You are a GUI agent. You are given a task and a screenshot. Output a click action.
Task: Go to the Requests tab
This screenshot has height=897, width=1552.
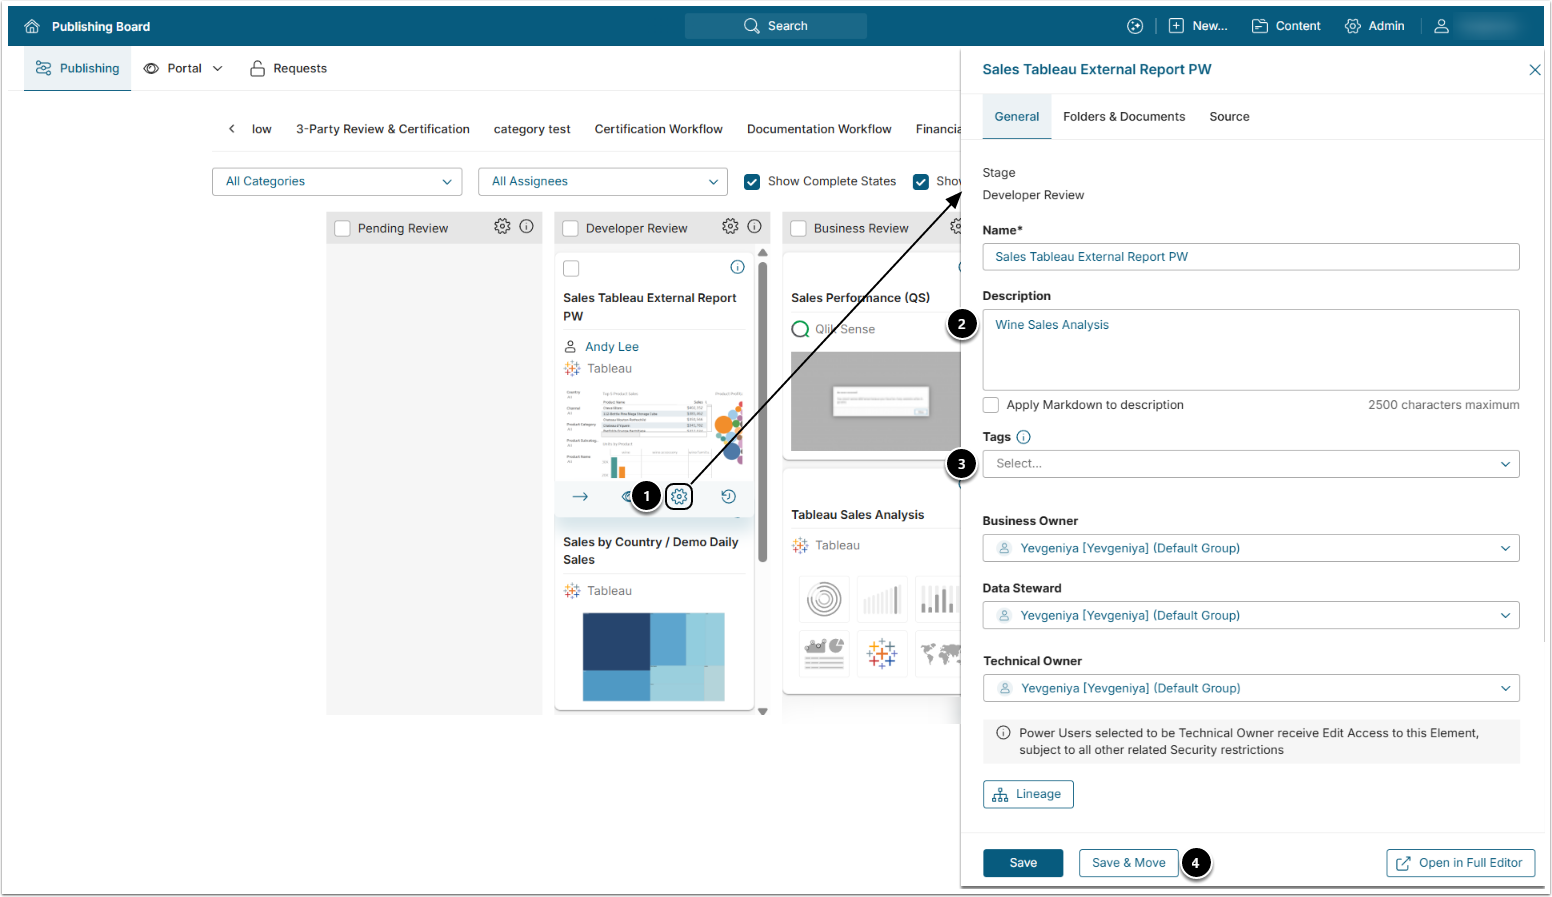click(x=288, y=68)
